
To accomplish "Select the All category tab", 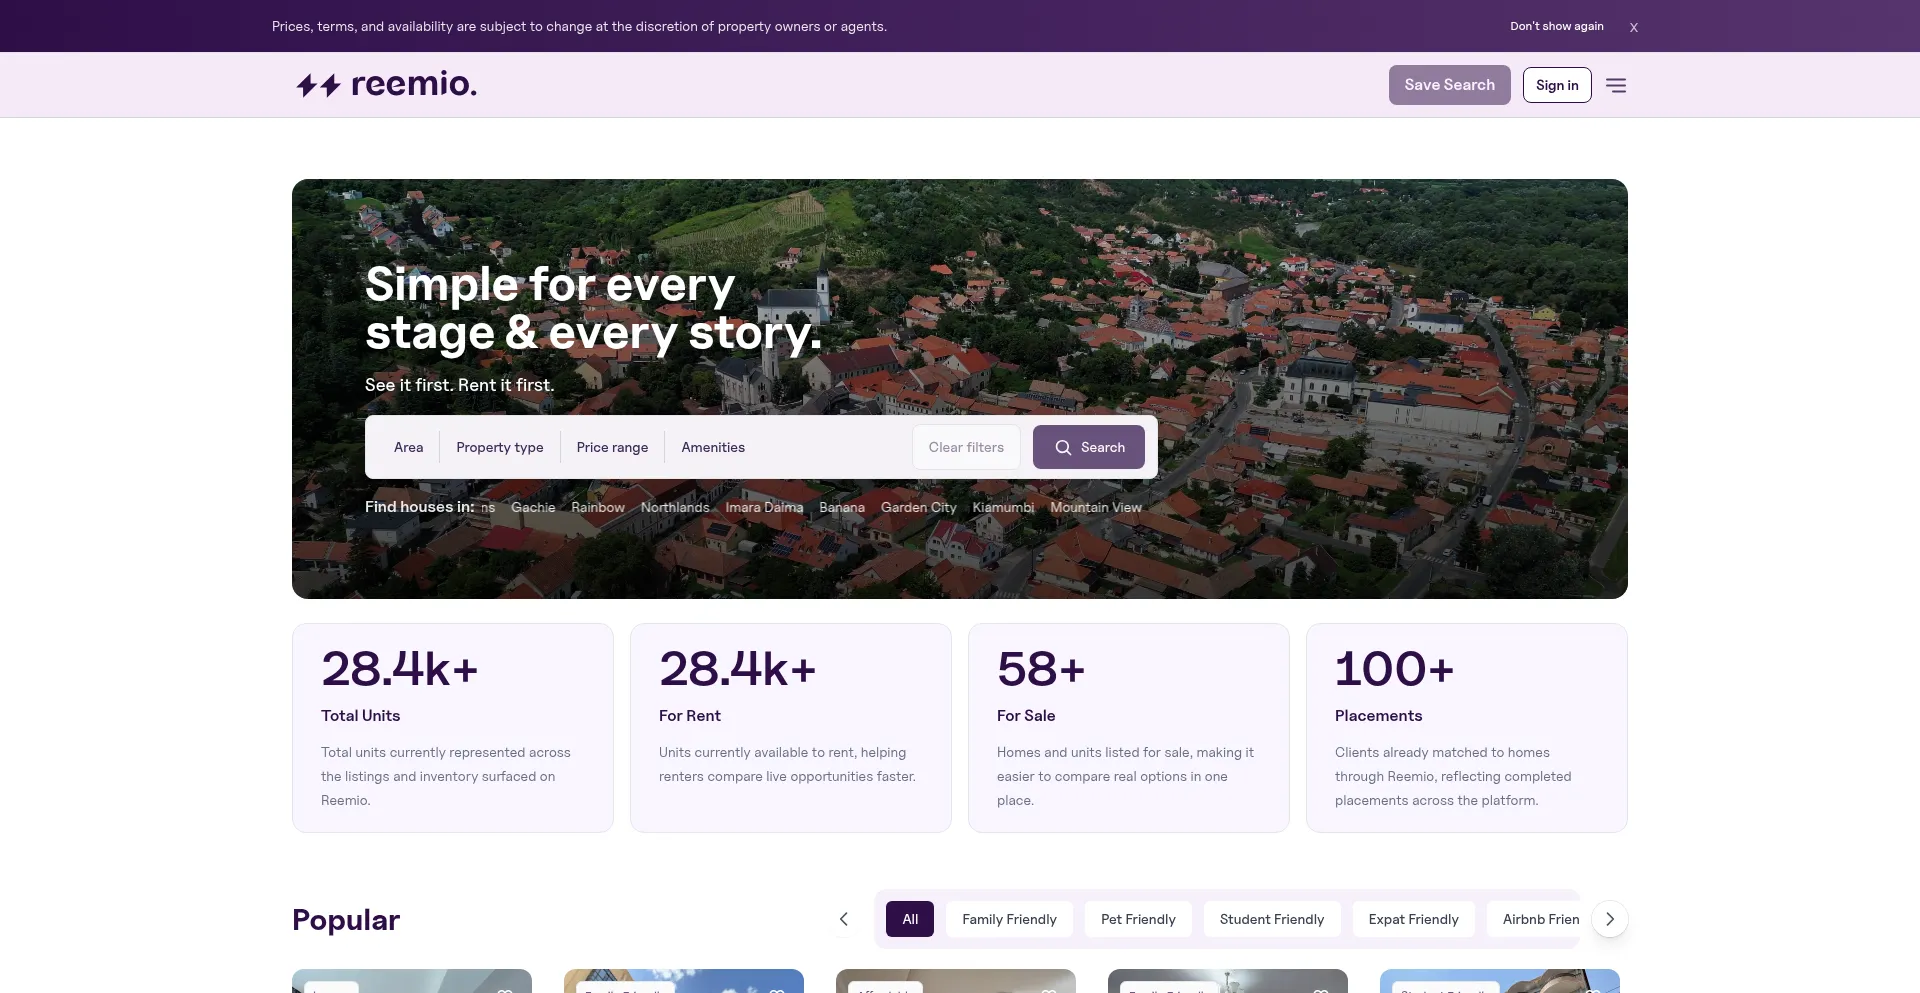I will [910, 919].
